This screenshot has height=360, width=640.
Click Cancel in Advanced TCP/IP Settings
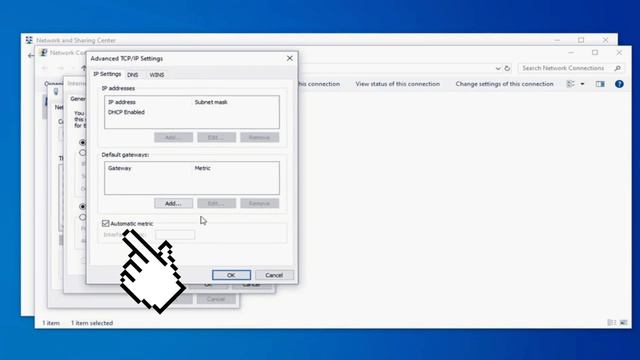[274, 275]
